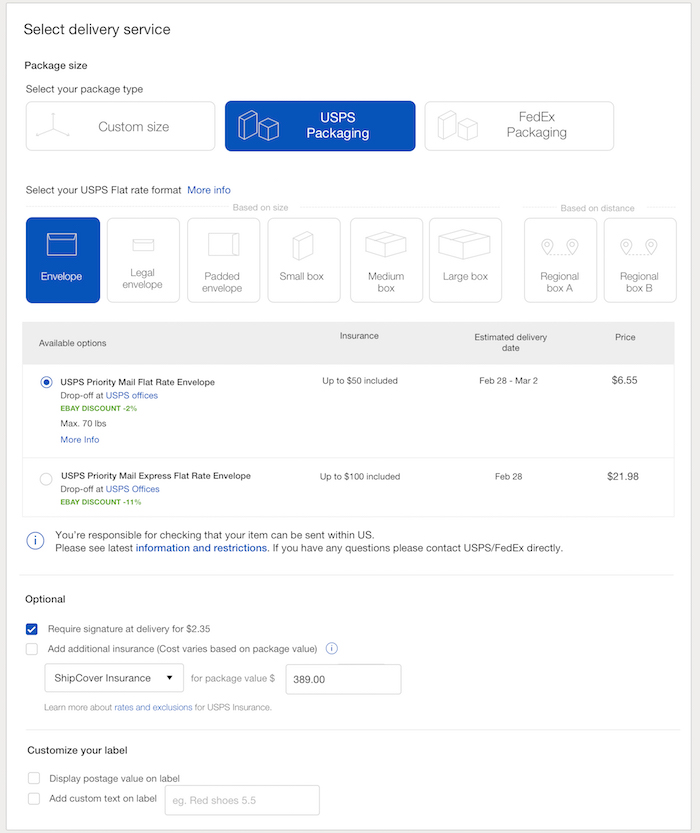Select the Padded envelope format

(x=224, y=260)
